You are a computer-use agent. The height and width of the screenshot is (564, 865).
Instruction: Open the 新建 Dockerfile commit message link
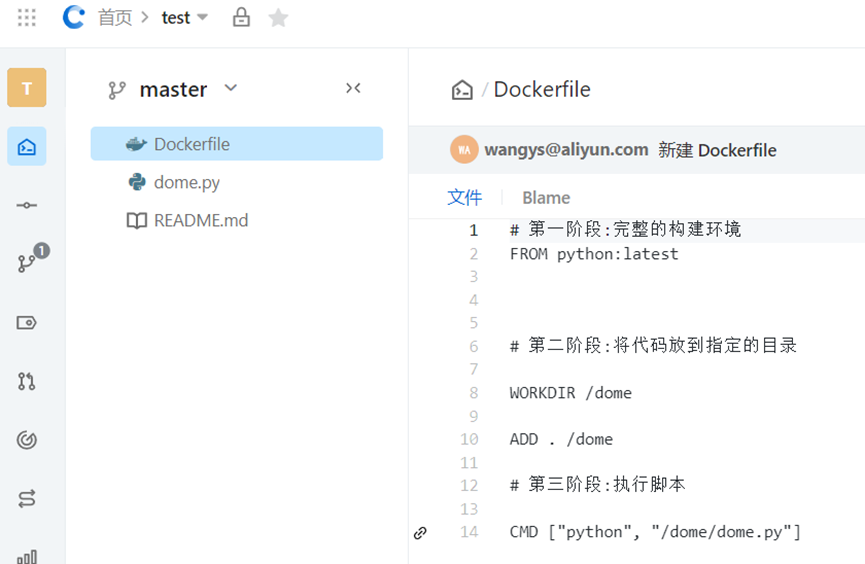717,150
